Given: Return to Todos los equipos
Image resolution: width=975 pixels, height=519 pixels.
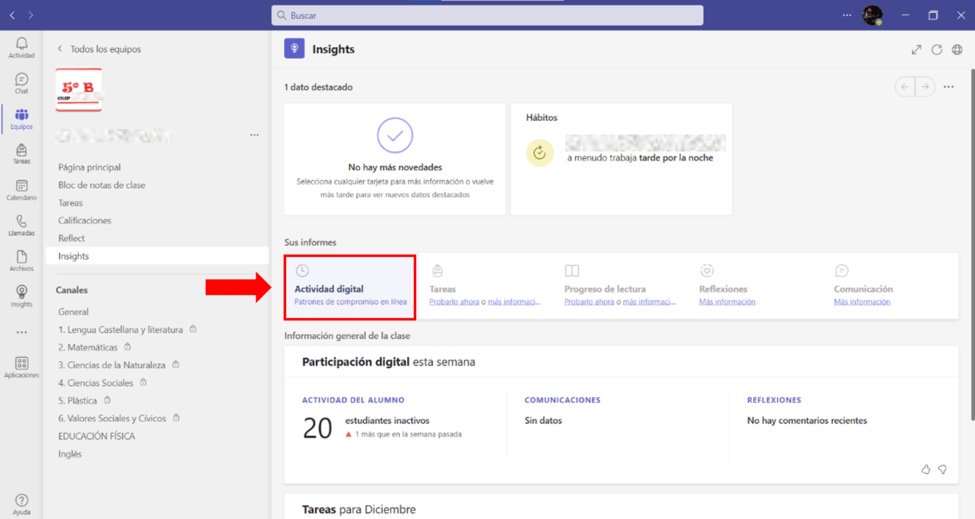Looking at the screenshot, I should tap(99, 49).
